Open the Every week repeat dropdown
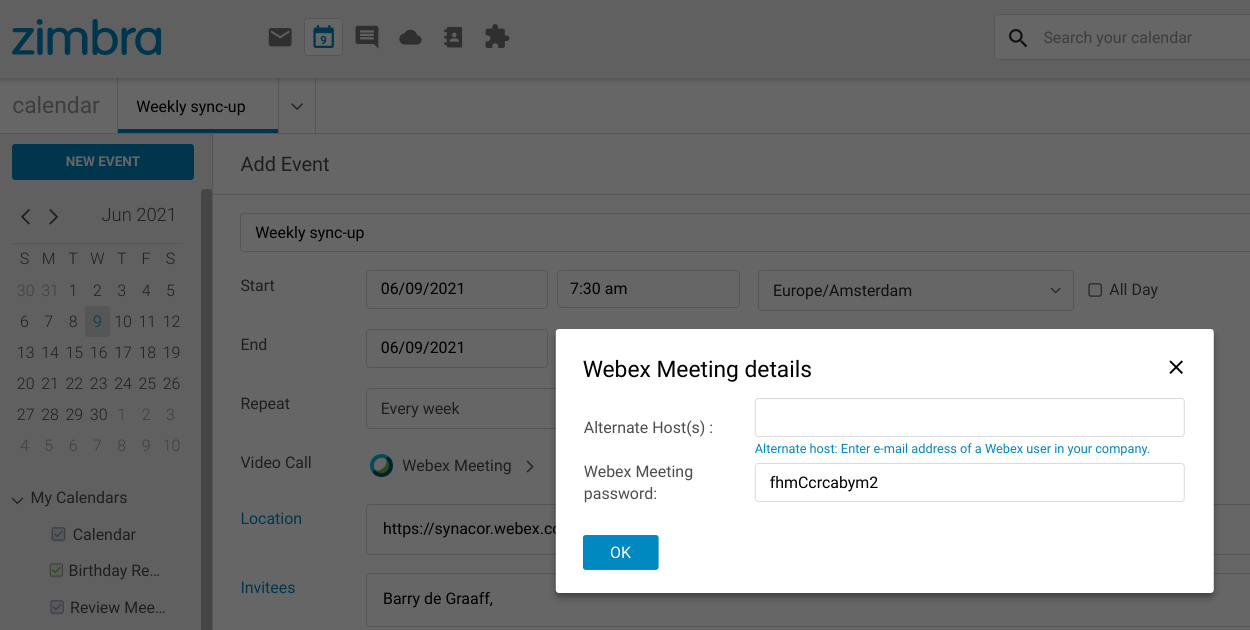 [461, 408]
